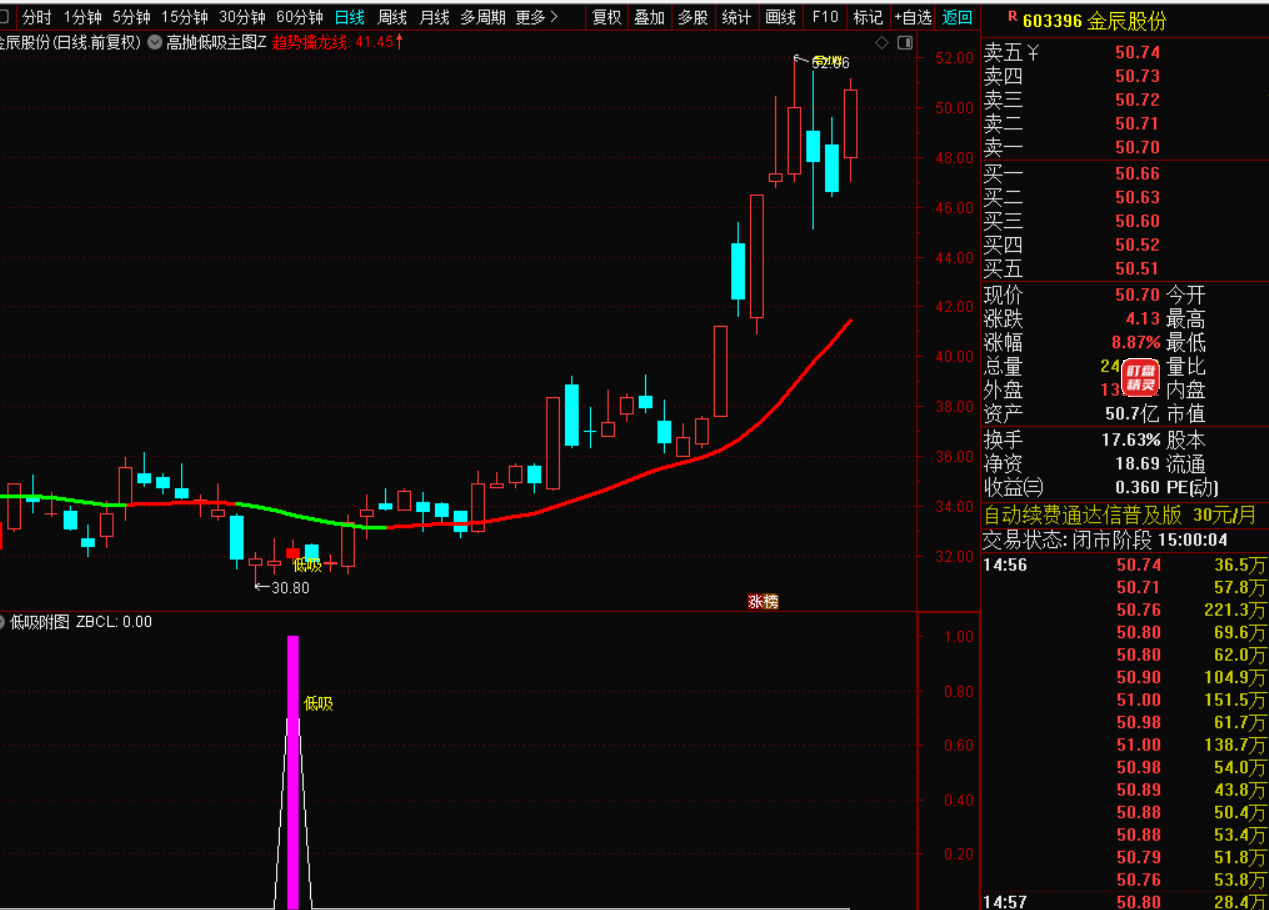Click the diamond icon above the chart

(881, 42)
